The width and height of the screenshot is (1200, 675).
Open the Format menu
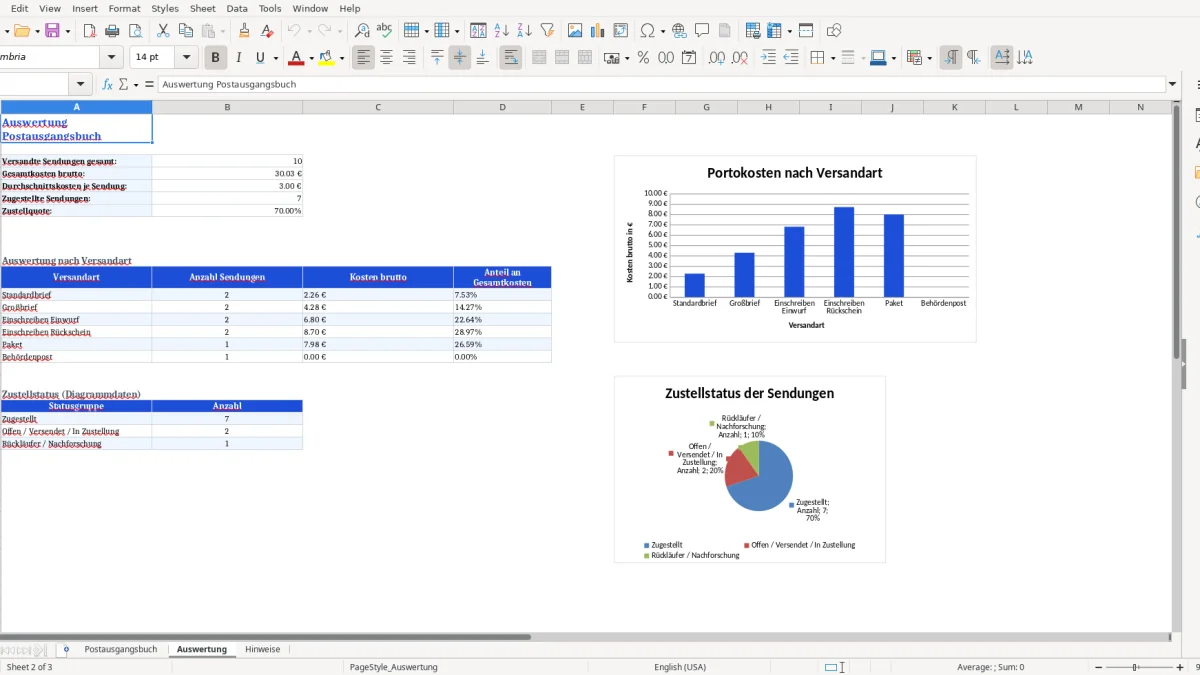click(124, 8)
